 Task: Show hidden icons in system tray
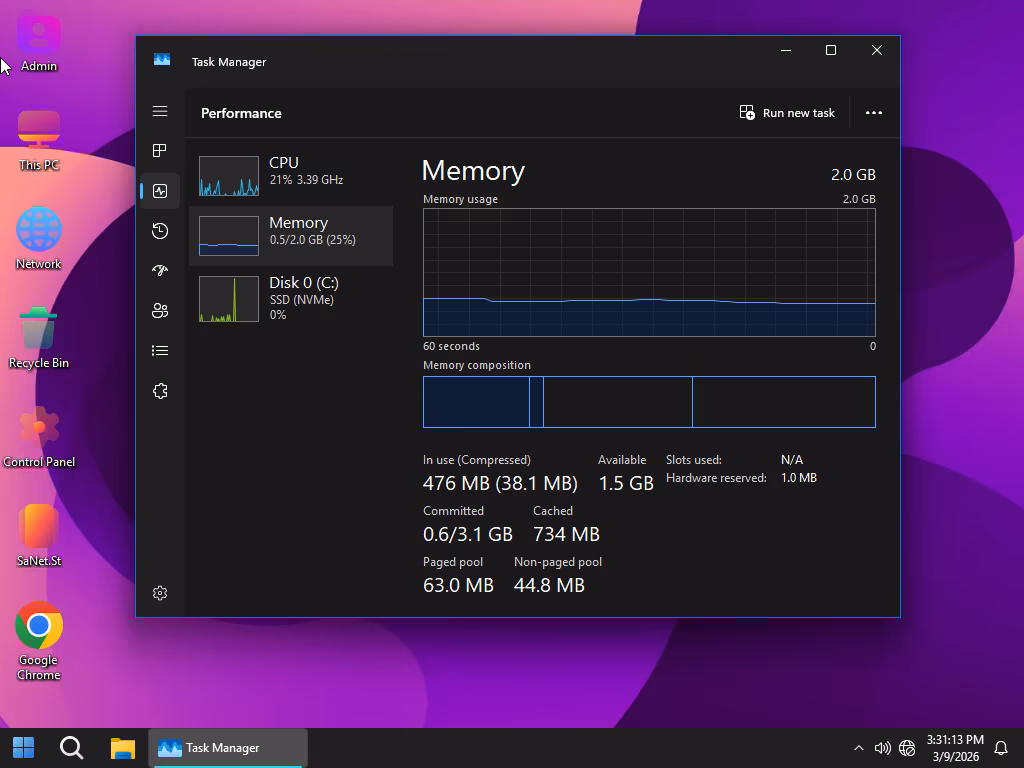(858, 748)
